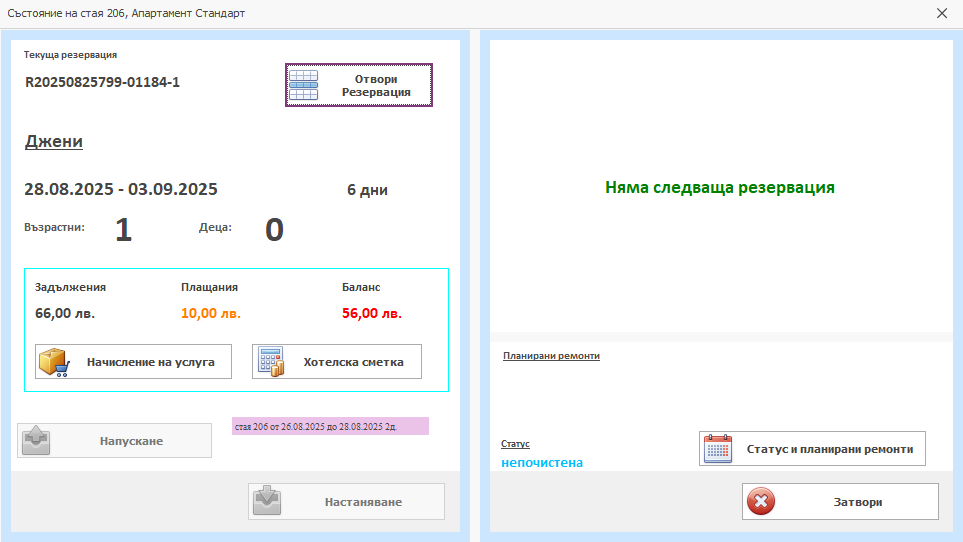This screenshot has width=963, height=542.
Task: Click the red balance amount 56,00 лв.
Action: click(371, 313)
